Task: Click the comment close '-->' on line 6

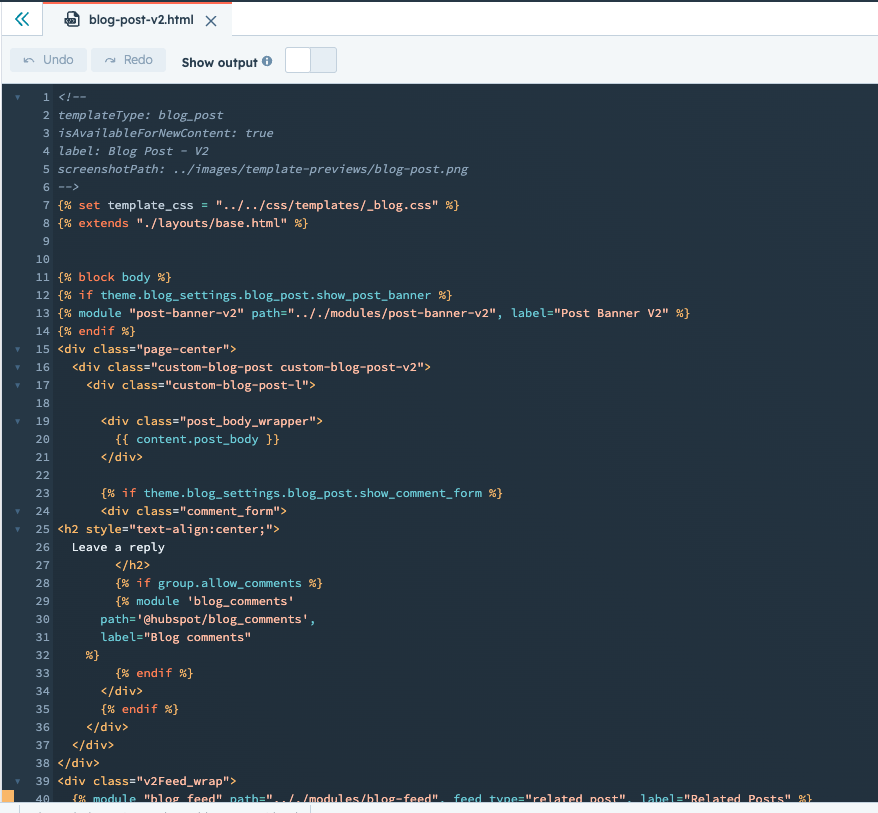Action: point(68,187)
